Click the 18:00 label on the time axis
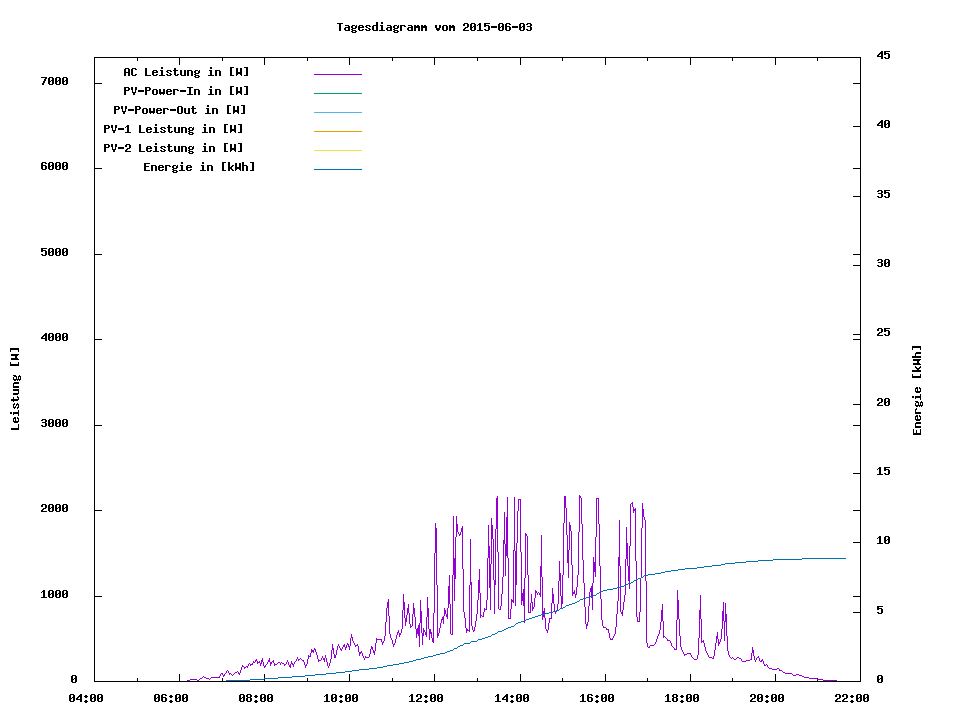Screen dimensions: 960x720 682,698
